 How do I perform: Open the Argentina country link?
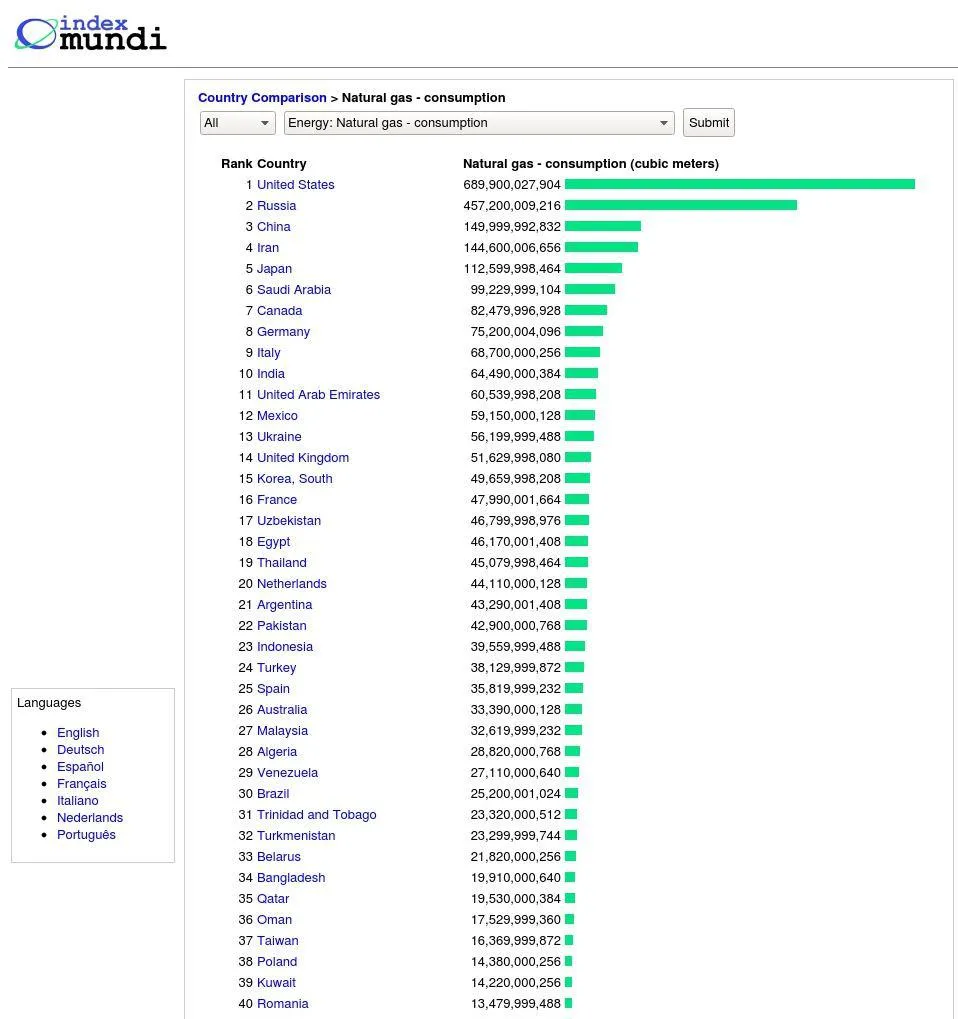pyautogui.click(x=285, y=605)
